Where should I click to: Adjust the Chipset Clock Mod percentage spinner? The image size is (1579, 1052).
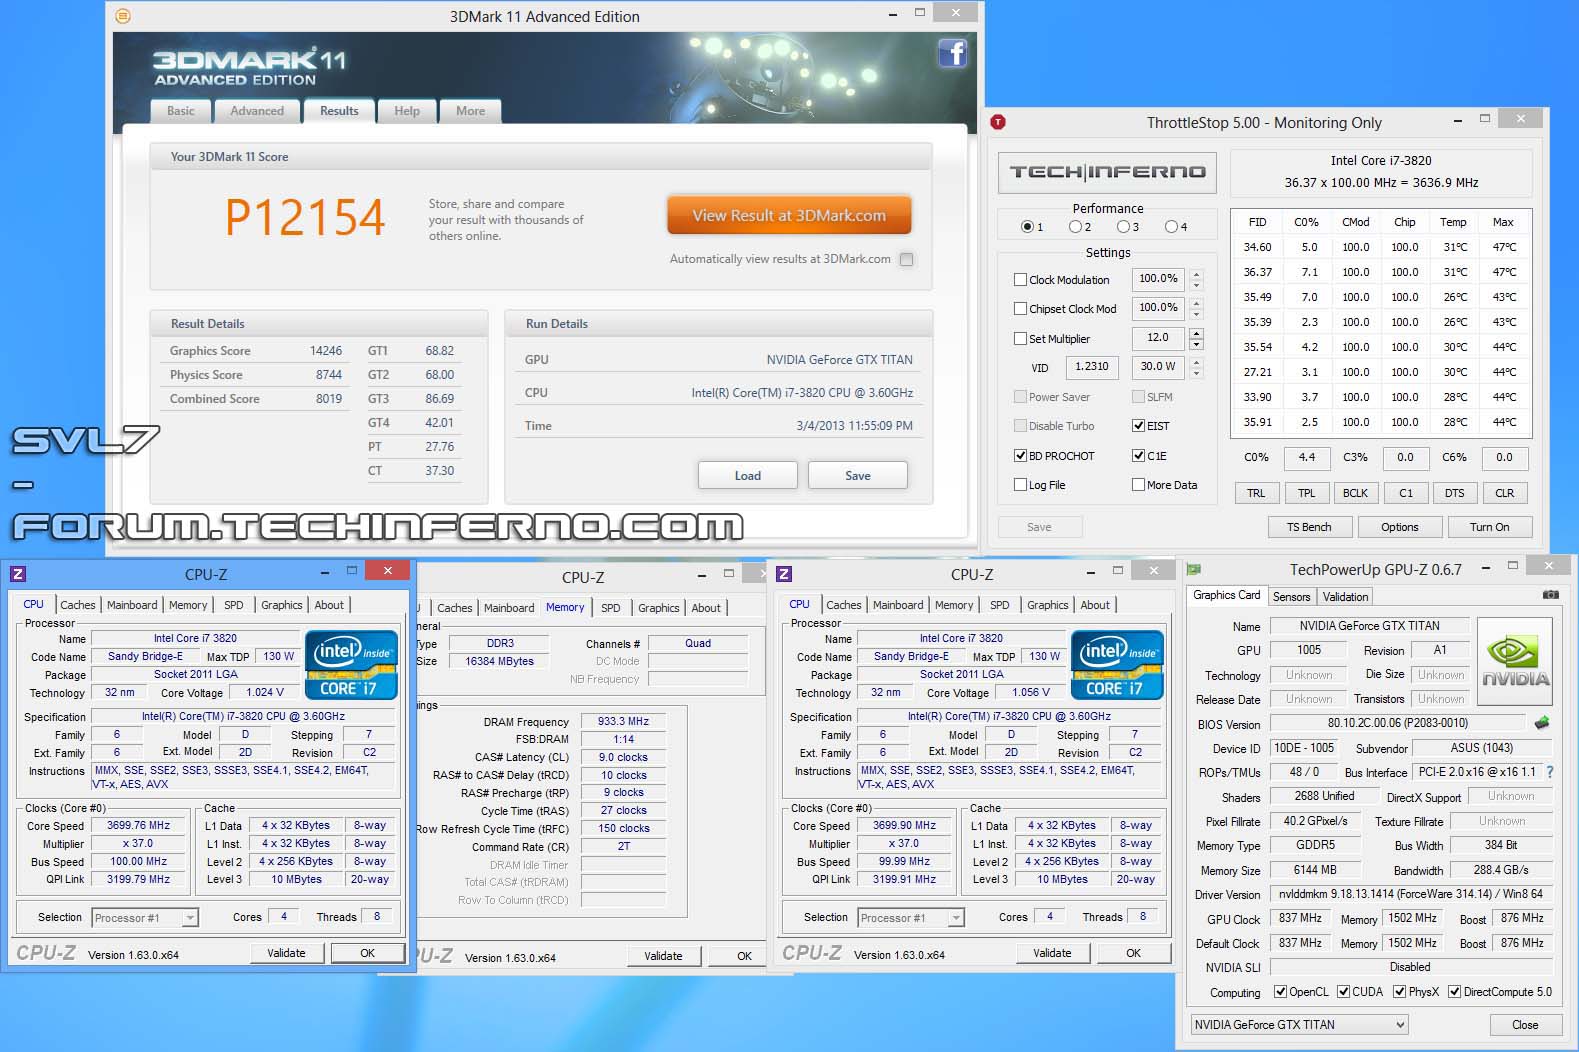click(x=1196, y=309)
